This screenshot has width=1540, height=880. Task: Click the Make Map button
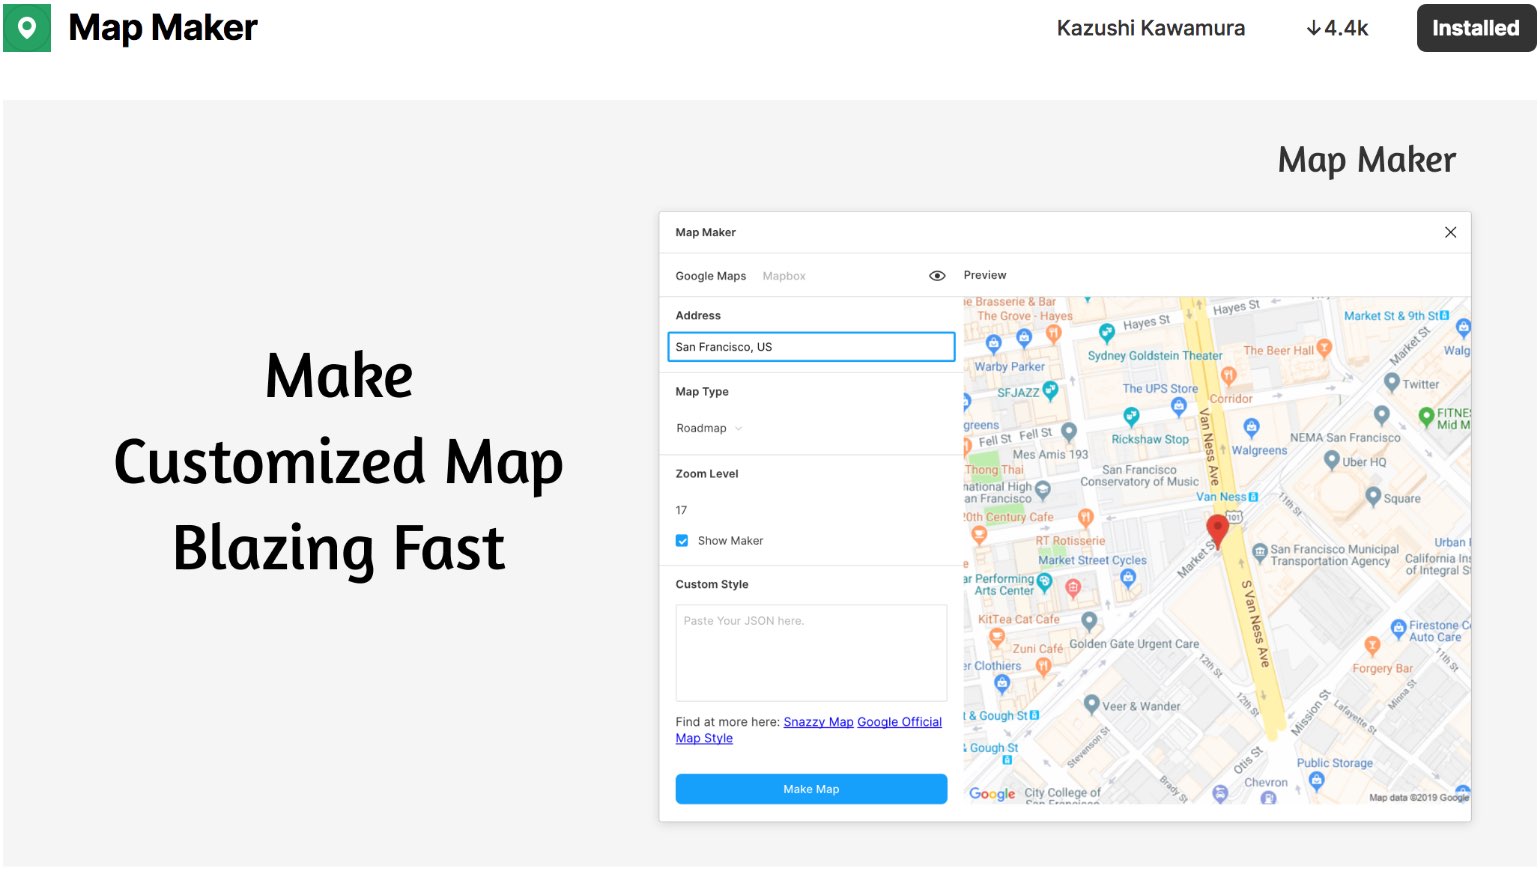pos(811,789)
